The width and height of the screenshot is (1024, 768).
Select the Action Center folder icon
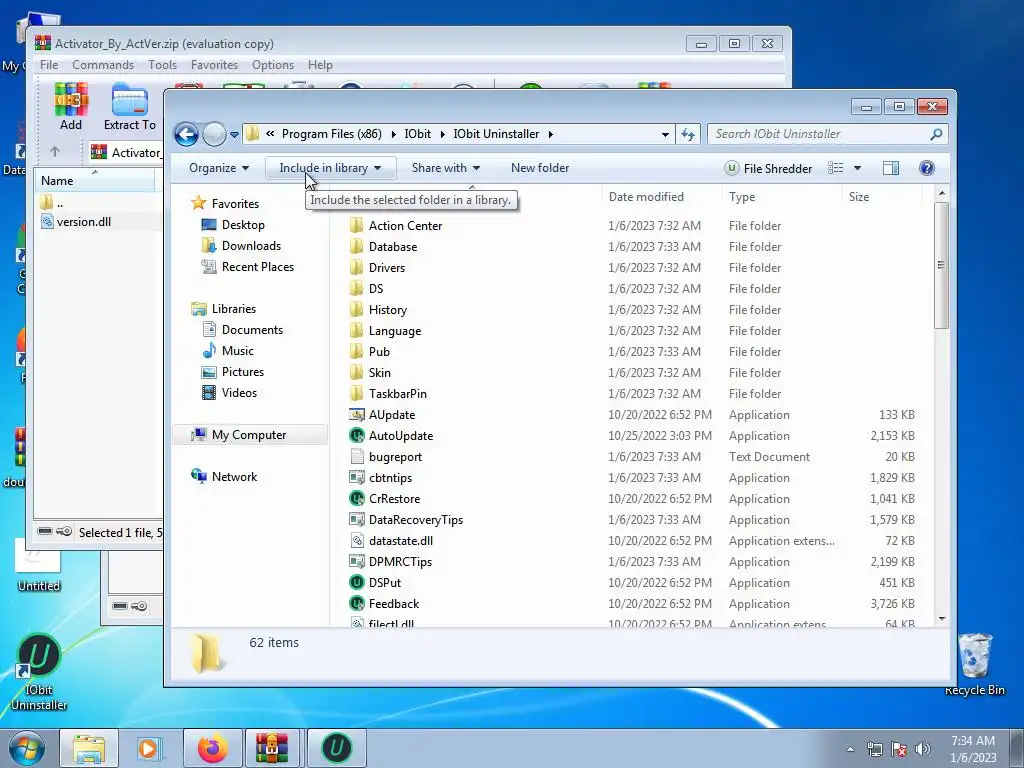pos(357,226)
